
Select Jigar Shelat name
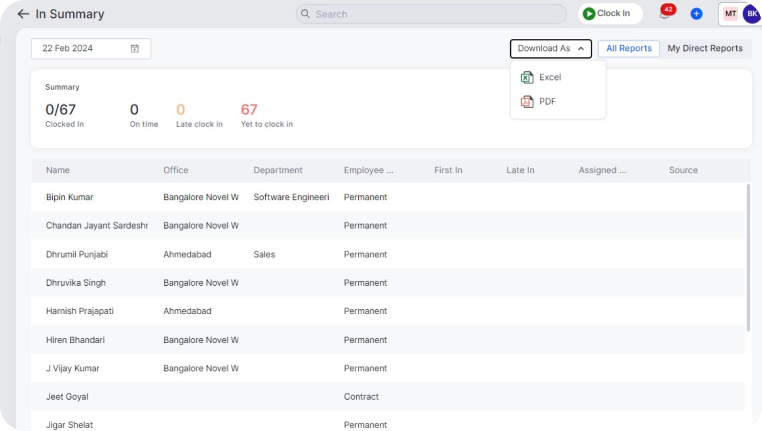(x=69, y=425)
